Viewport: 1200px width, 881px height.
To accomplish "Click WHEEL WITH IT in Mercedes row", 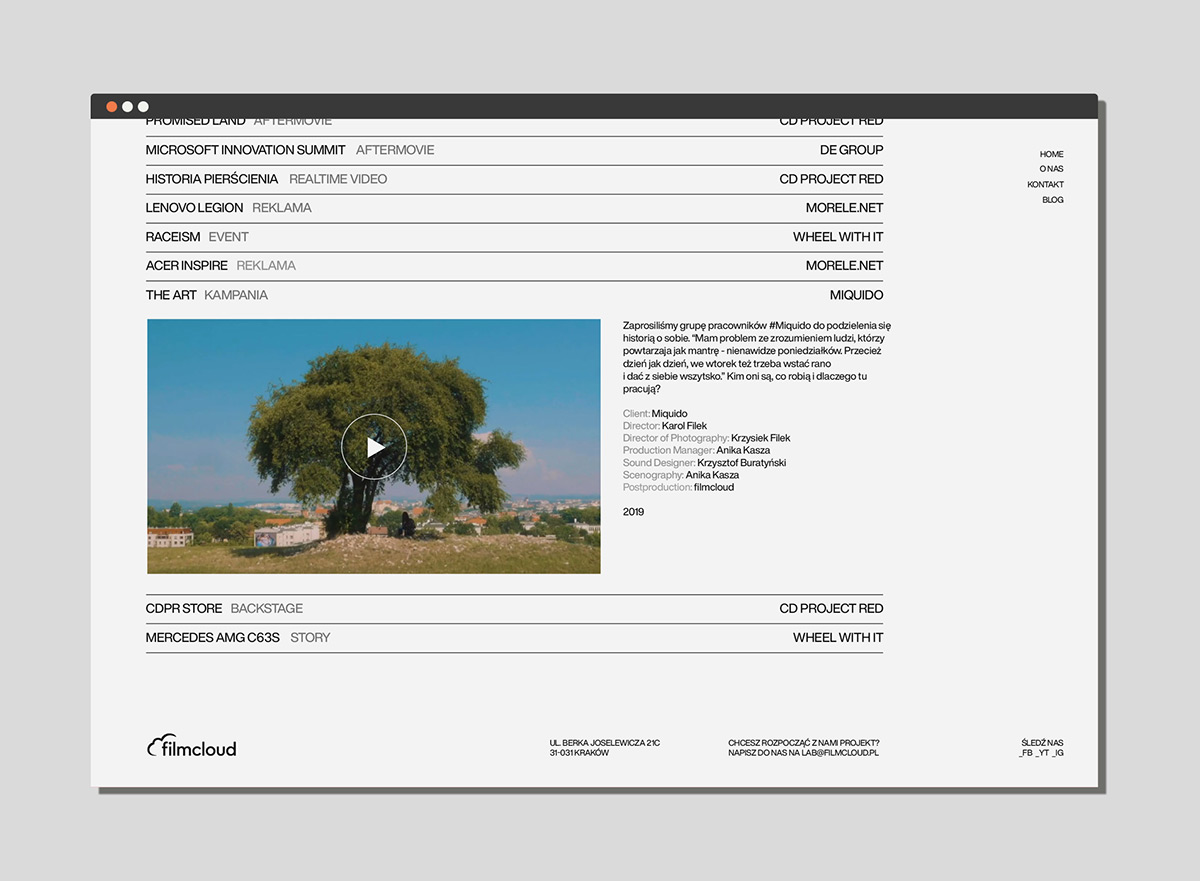I will [x=838, y=637].
